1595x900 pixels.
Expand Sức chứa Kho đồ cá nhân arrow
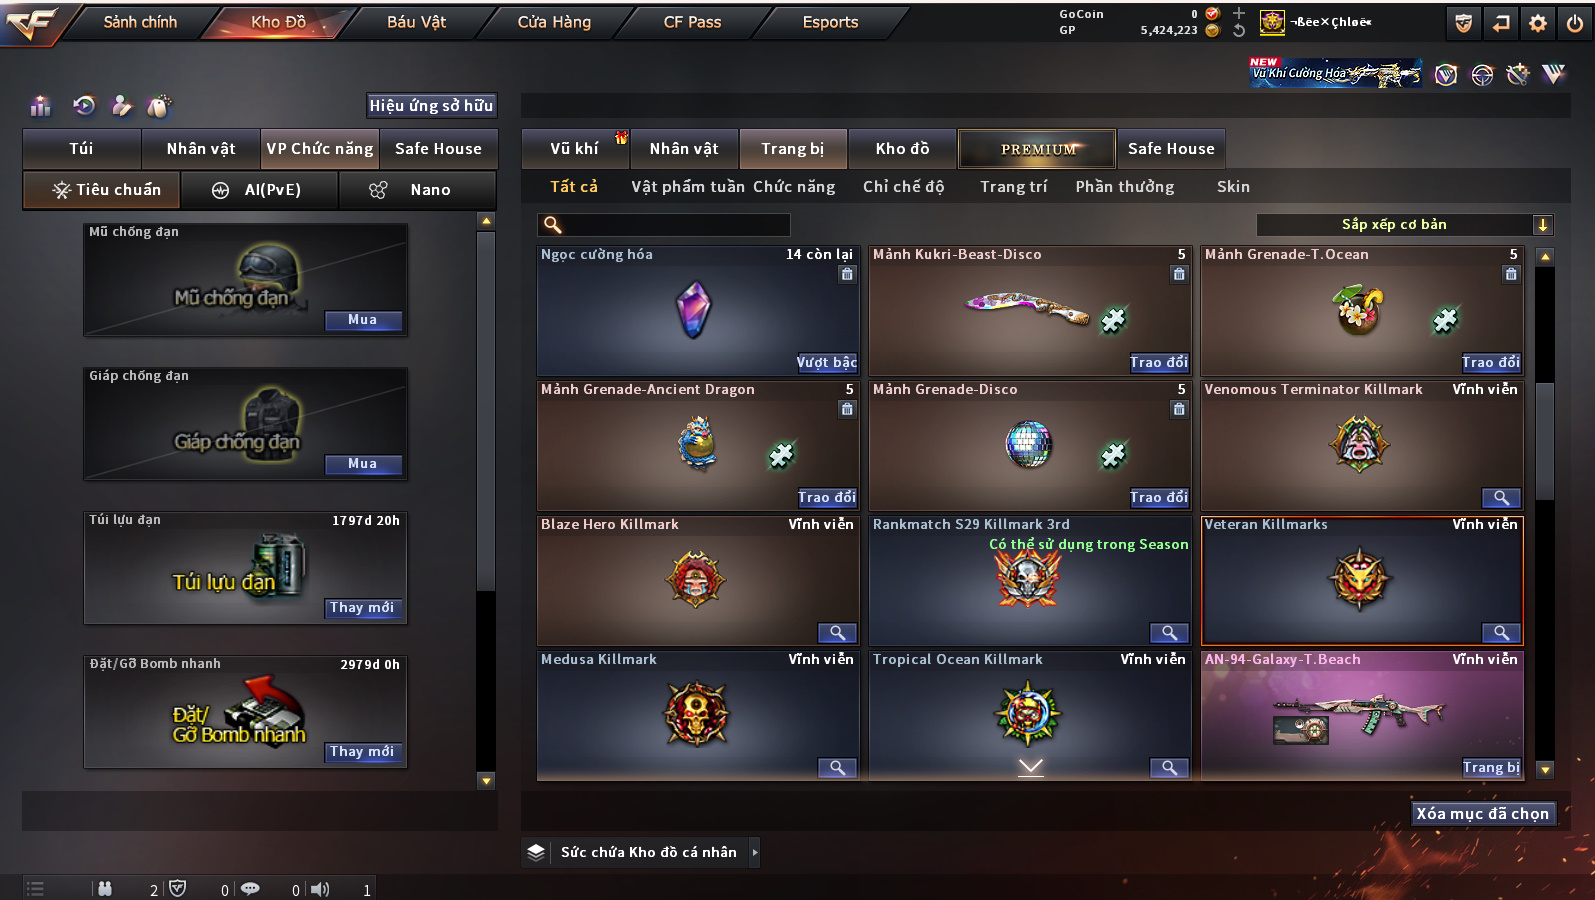(755, 852)
